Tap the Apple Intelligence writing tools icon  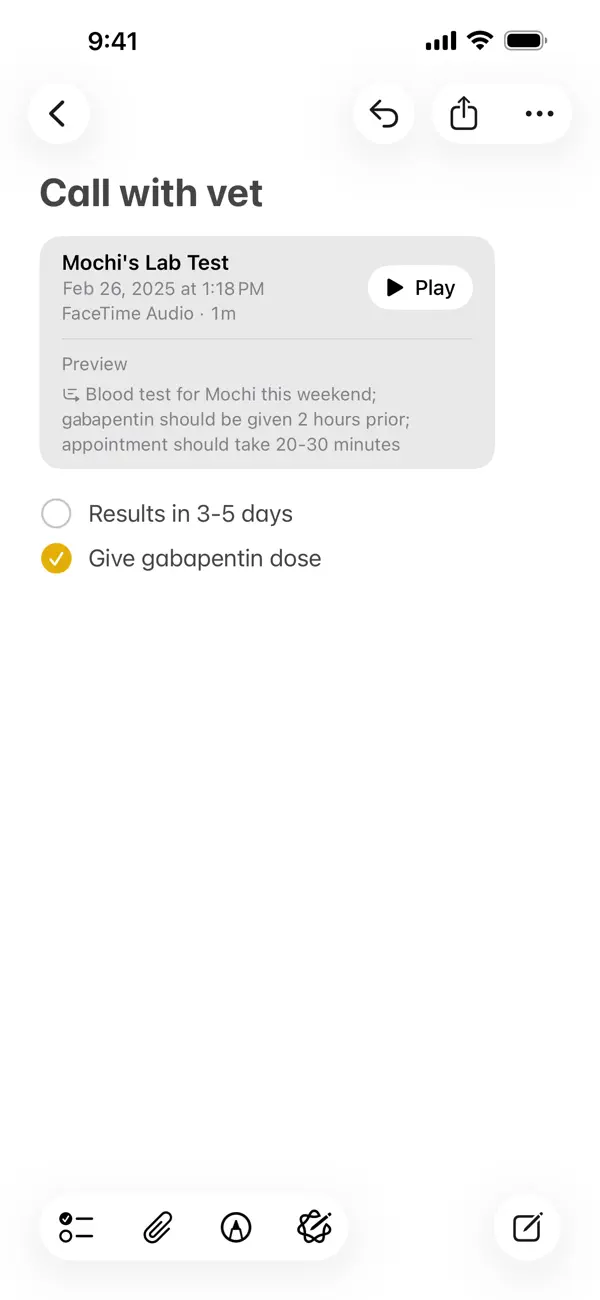pos(314,1228)
